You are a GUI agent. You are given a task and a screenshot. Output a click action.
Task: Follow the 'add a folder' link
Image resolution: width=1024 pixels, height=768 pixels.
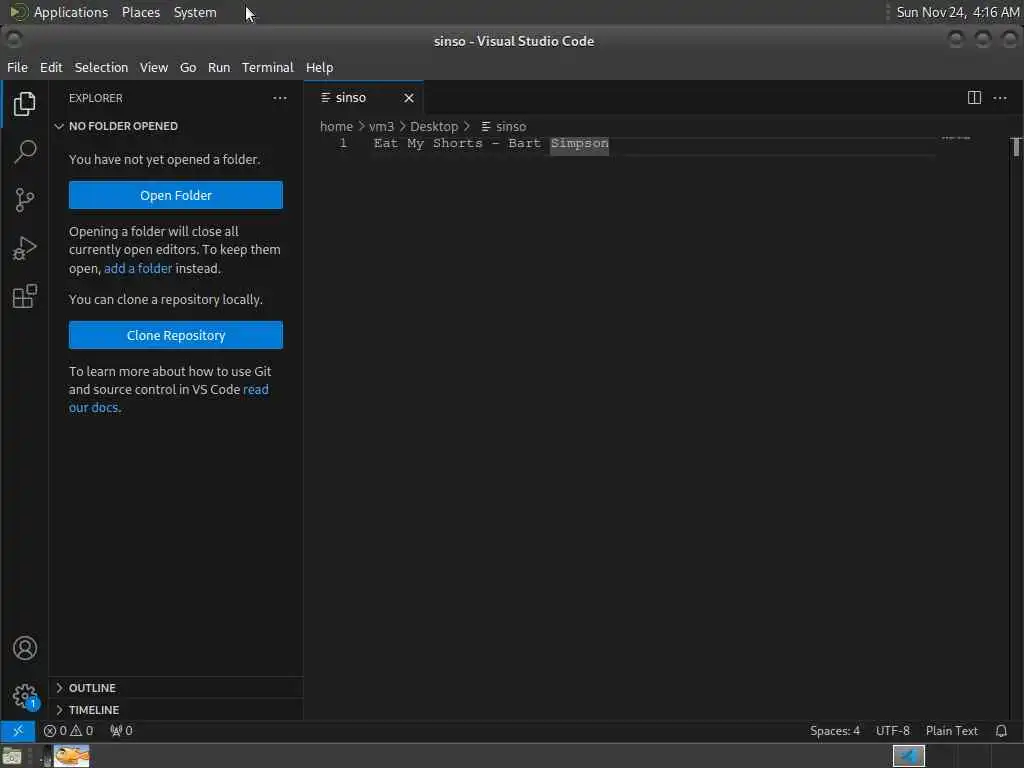pos(138,268)
